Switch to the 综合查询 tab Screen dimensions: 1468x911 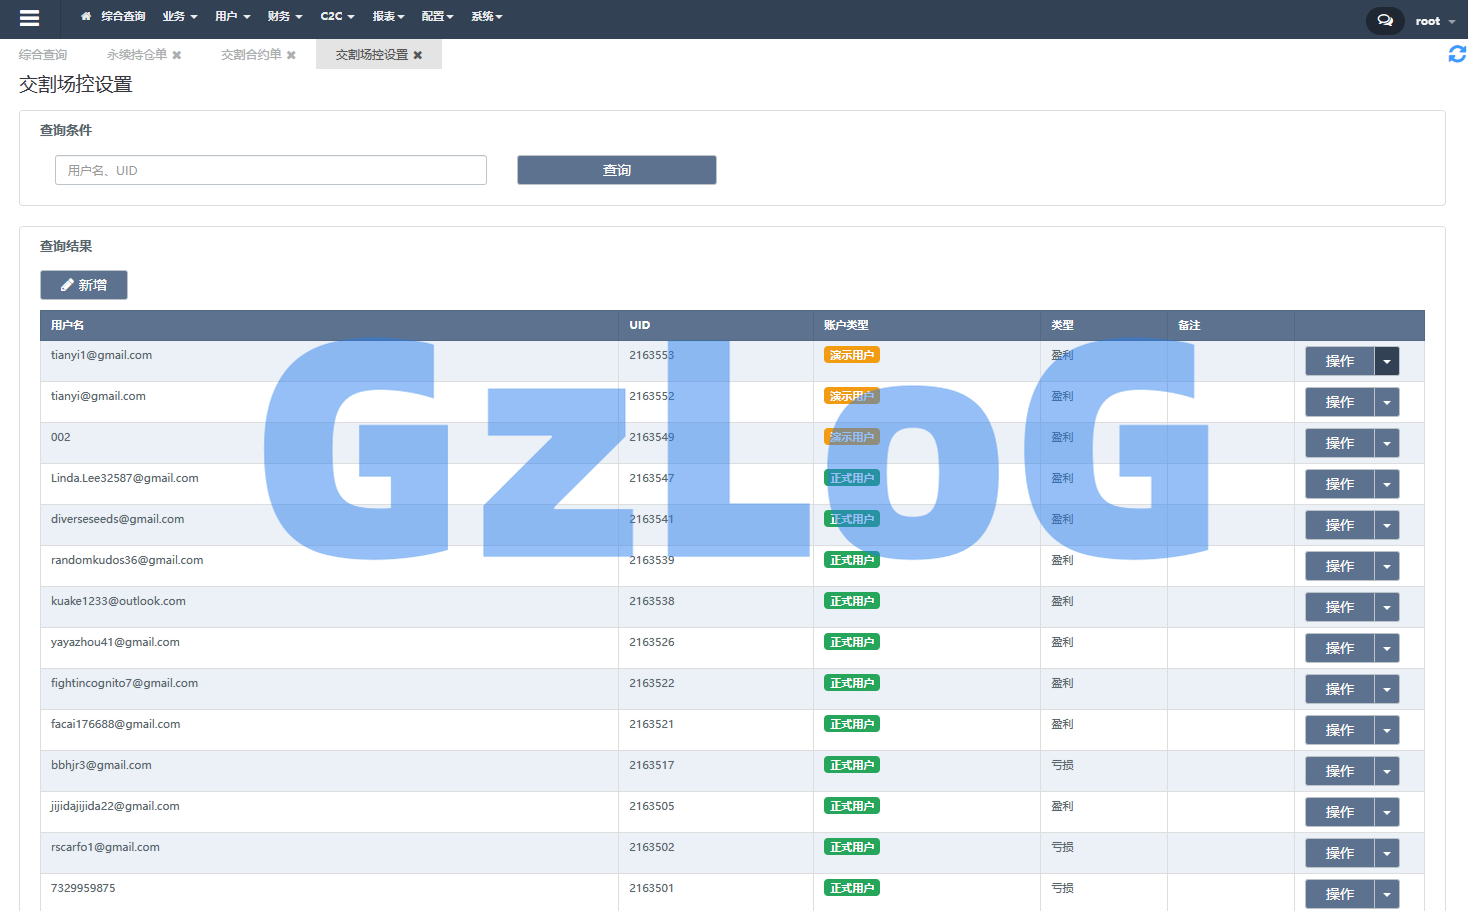(x=43, y=55)
